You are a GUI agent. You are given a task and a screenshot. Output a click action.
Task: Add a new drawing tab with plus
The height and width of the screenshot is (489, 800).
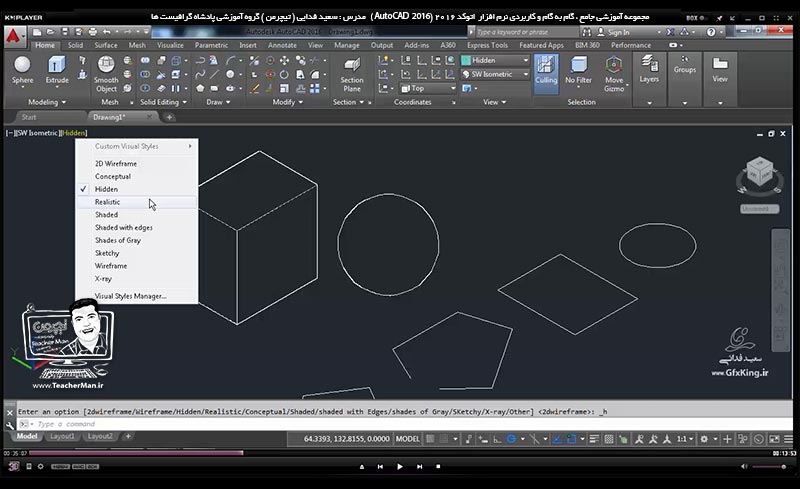(169, 117)
